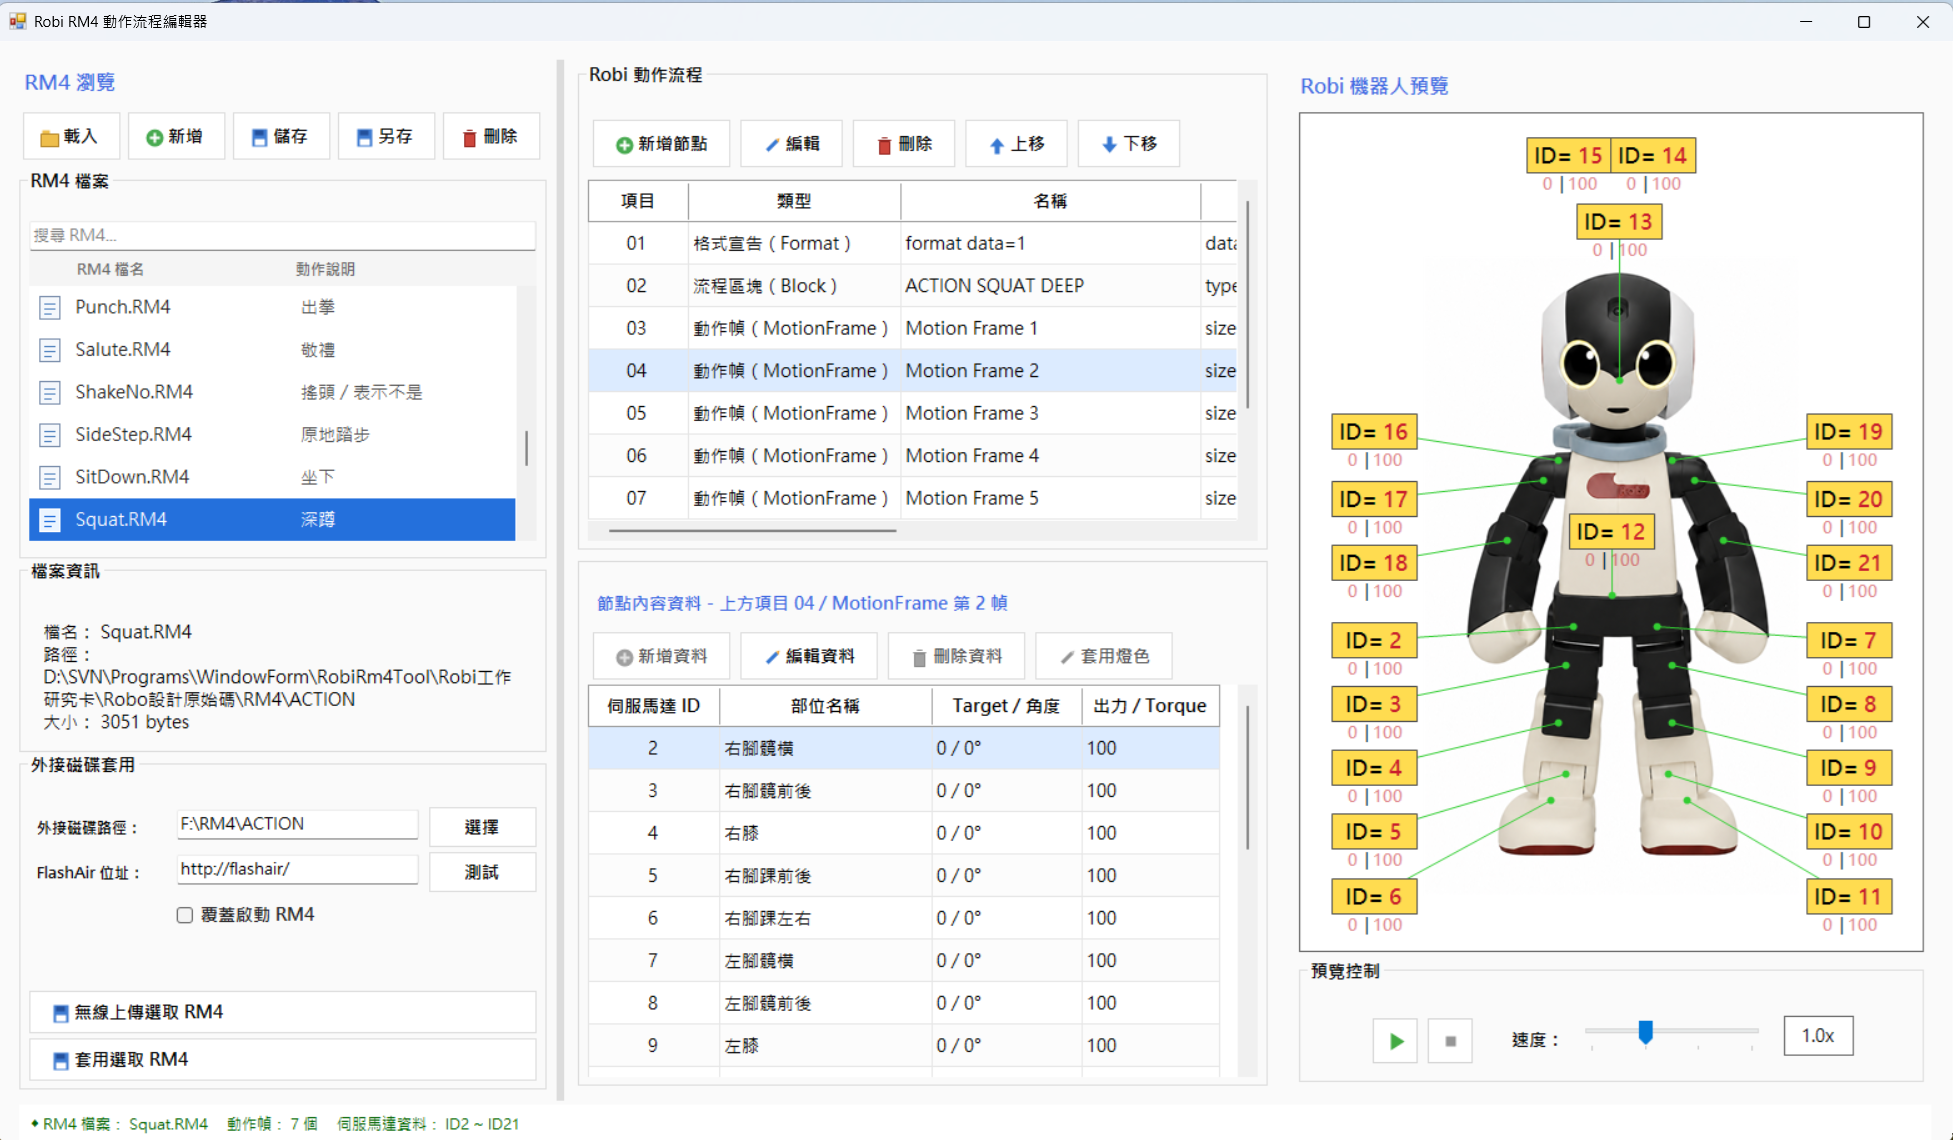The image size is (1953, 1140).
Task: Stop the robot preview playback
Action: point(1450,1041)
